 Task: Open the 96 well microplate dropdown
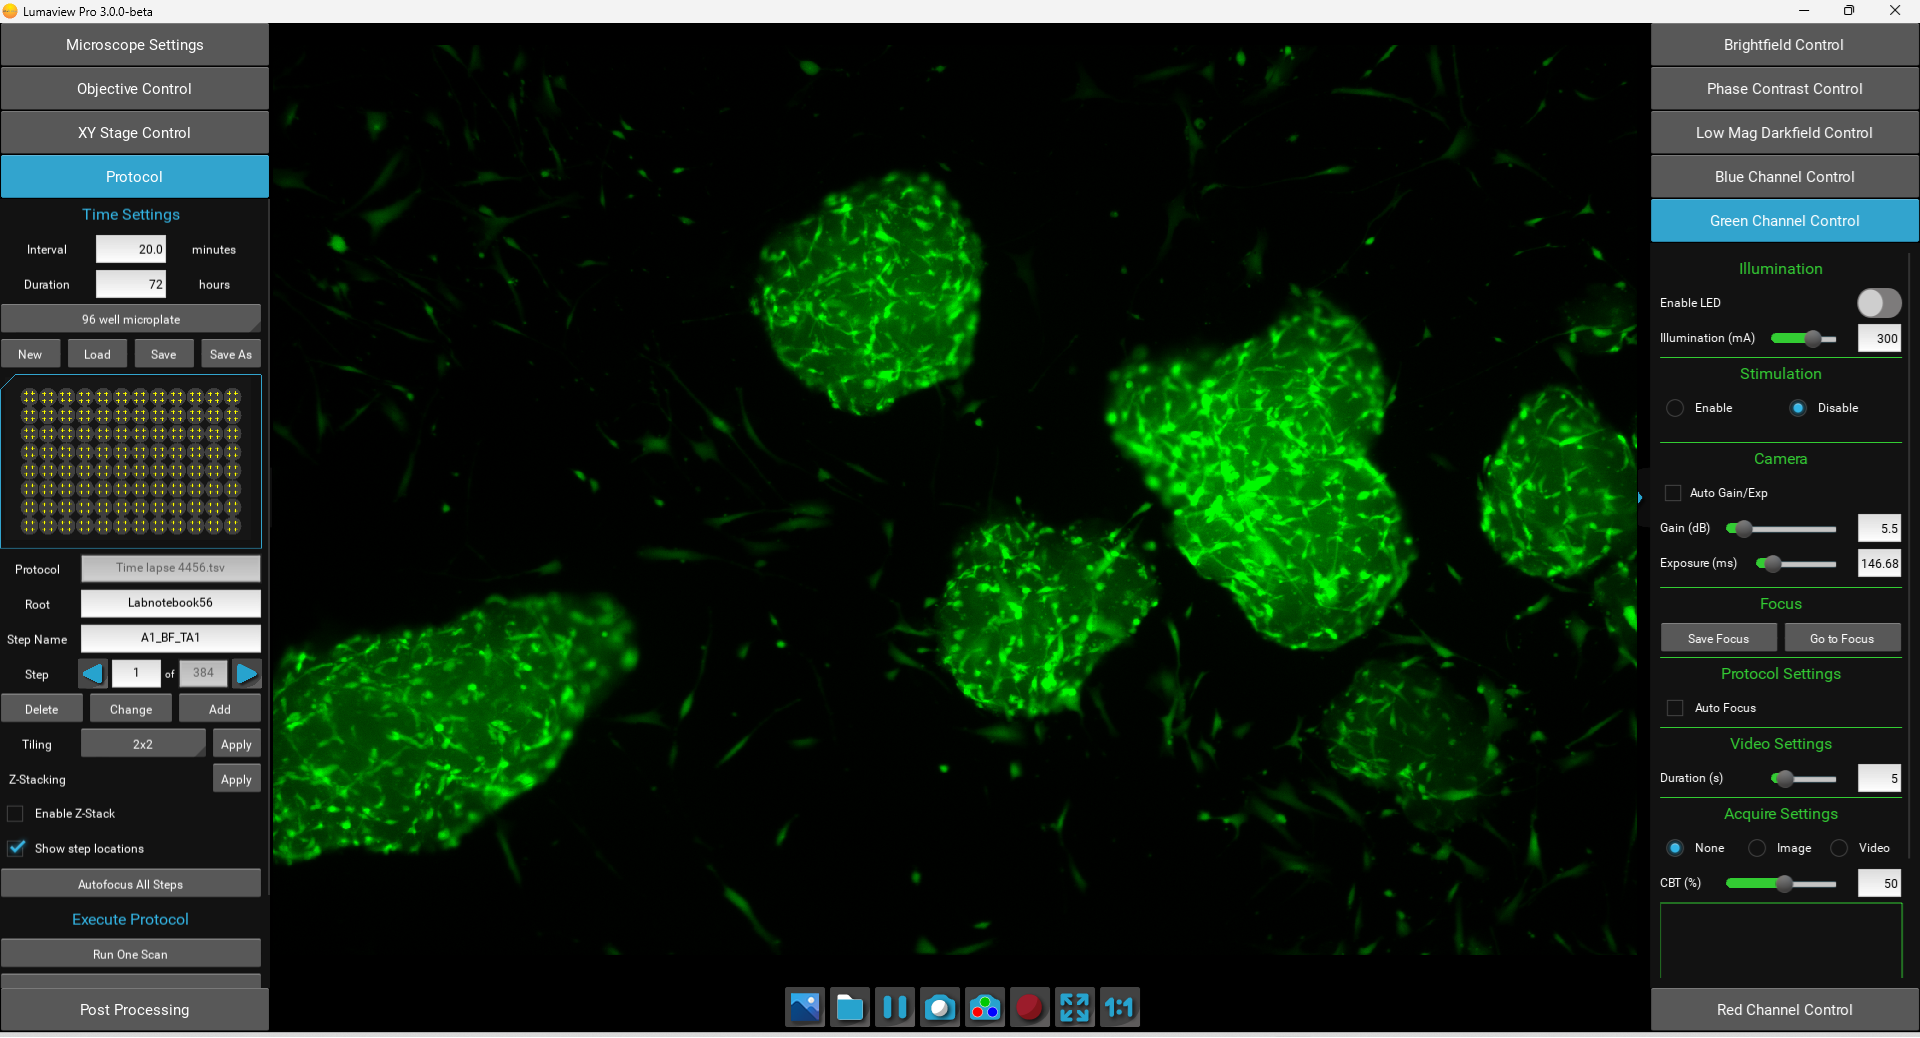coord(131,319)
